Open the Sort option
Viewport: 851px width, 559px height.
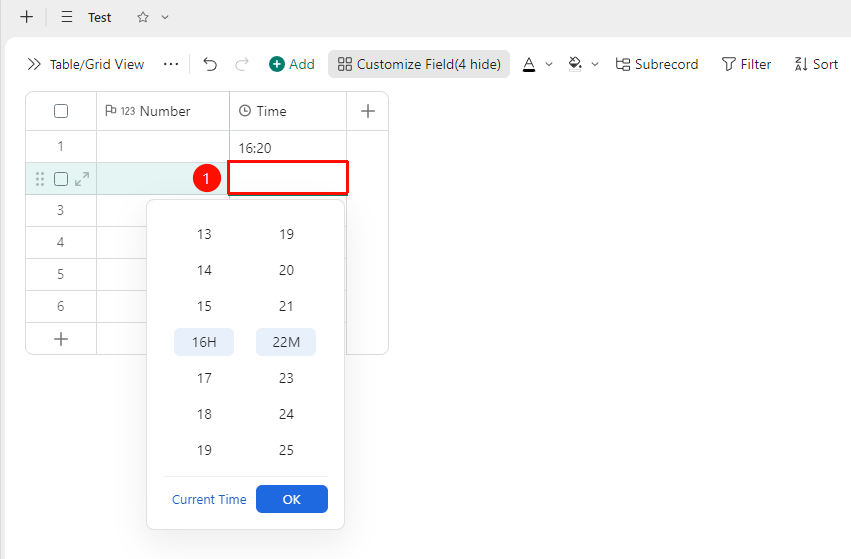(816, 64)
